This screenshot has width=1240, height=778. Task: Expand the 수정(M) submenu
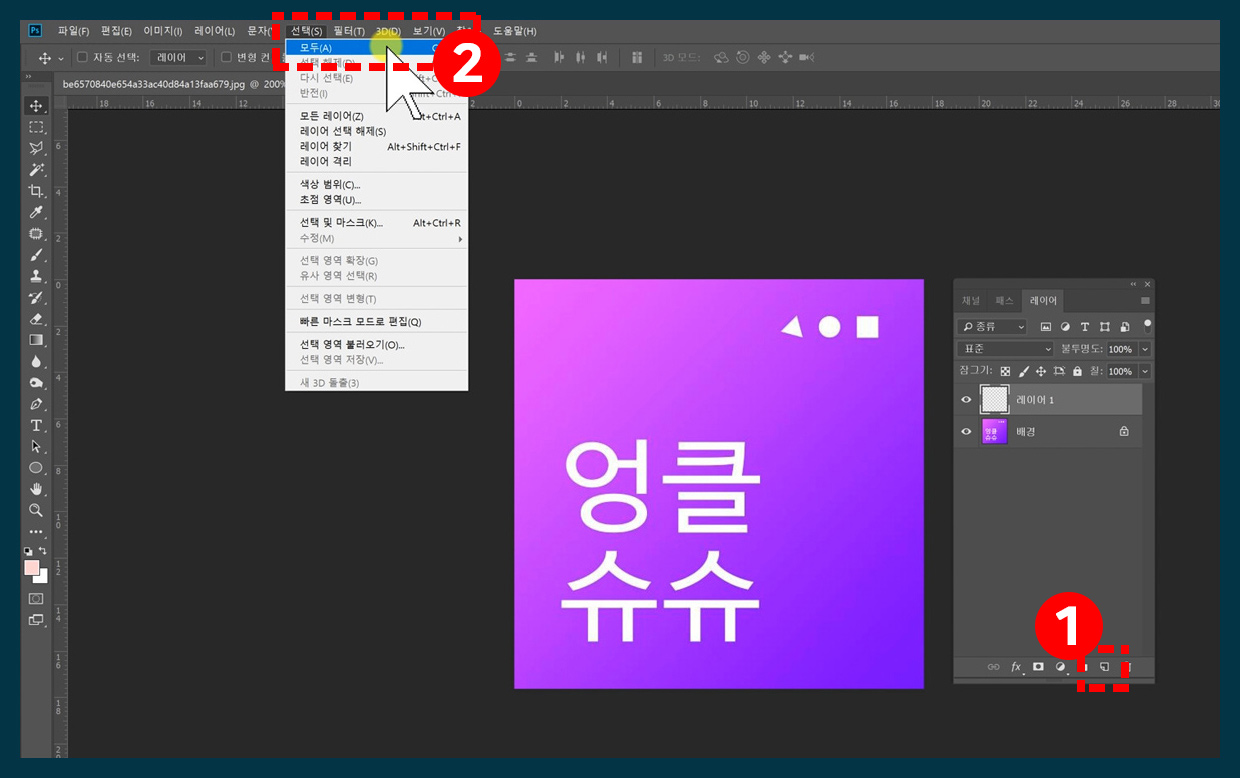pyautogui.click(x=376, y=238)
